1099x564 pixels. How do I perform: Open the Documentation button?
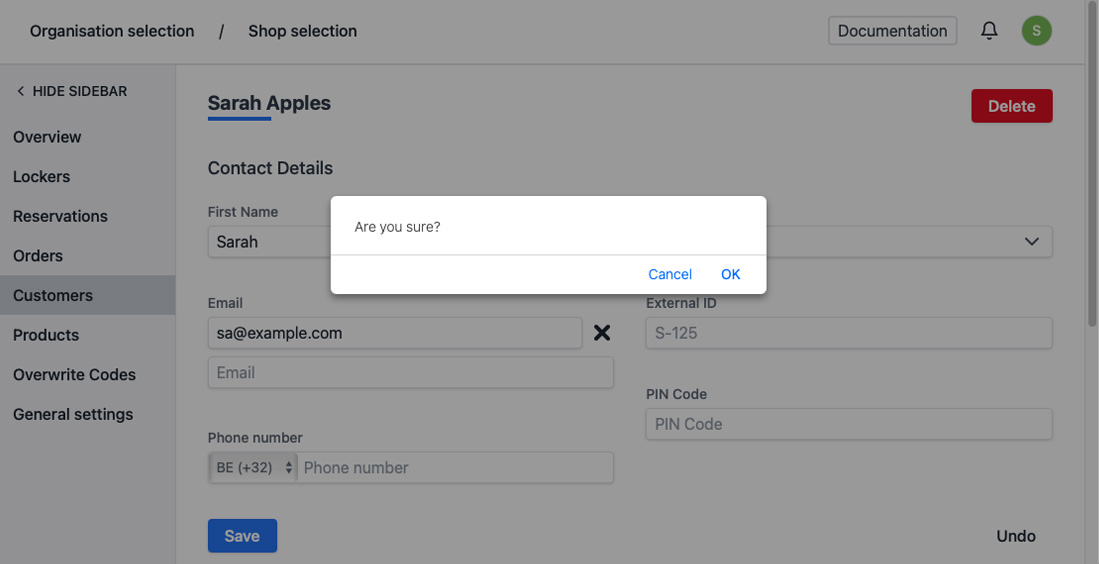point(892,31)
